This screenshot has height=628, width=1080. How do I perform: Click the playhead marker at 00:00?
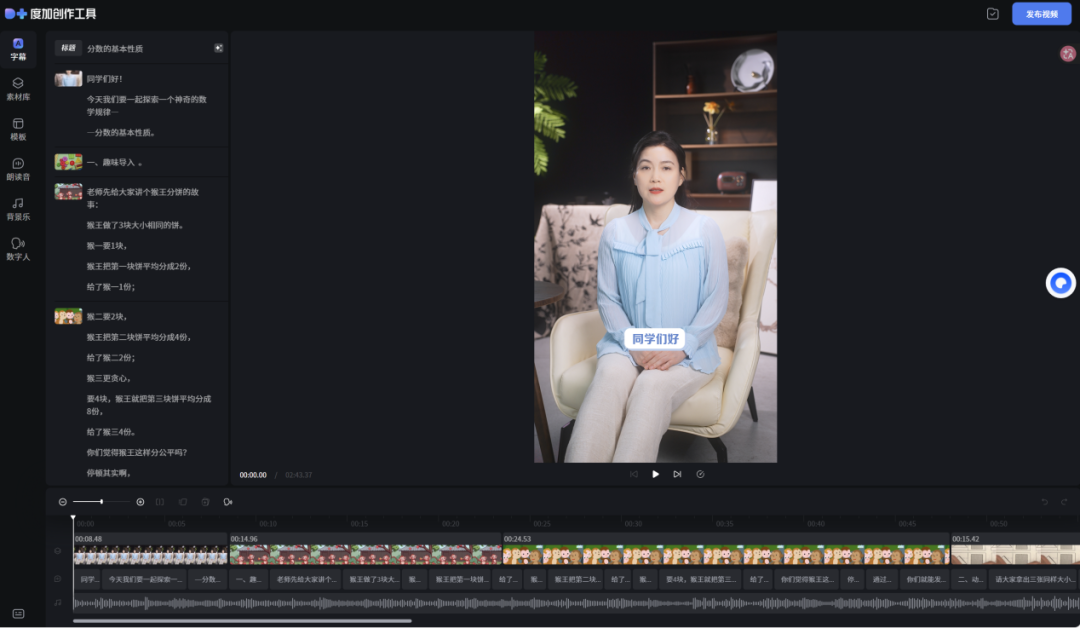click(73, 518)
